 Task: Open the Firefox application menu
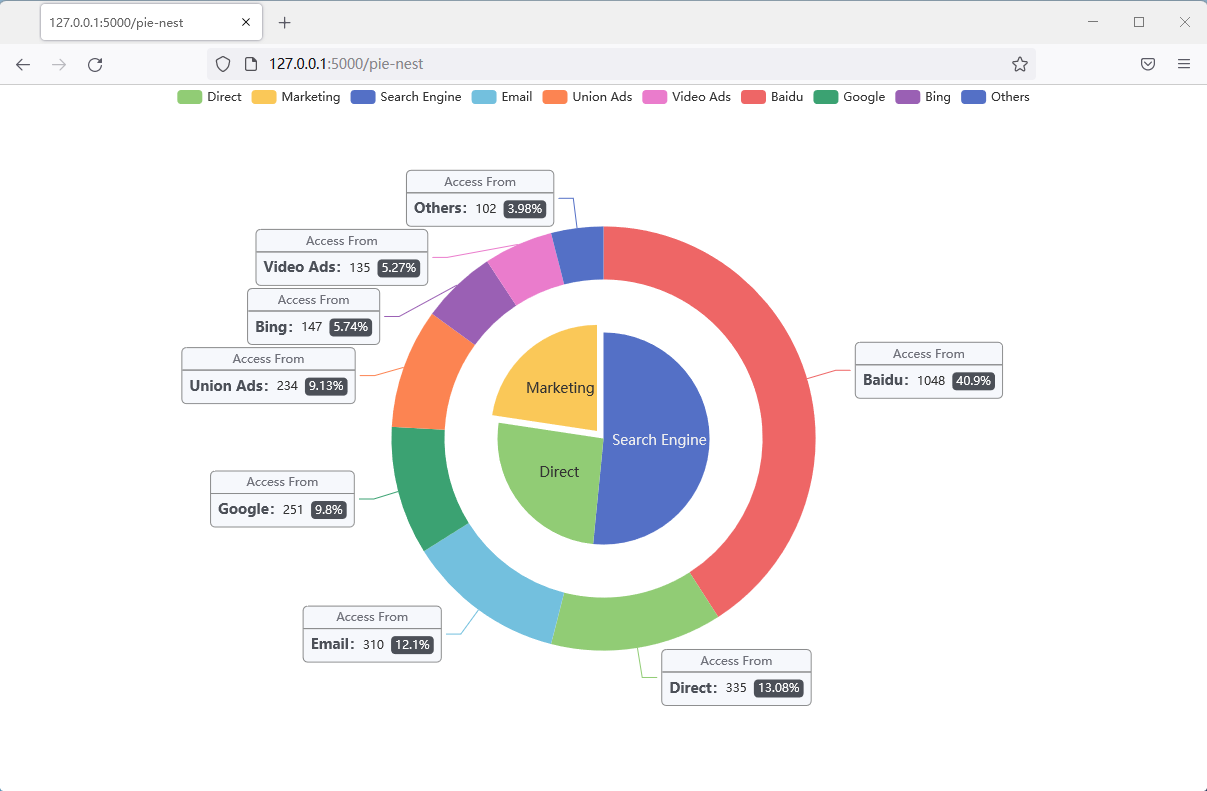coord(1183,64)
